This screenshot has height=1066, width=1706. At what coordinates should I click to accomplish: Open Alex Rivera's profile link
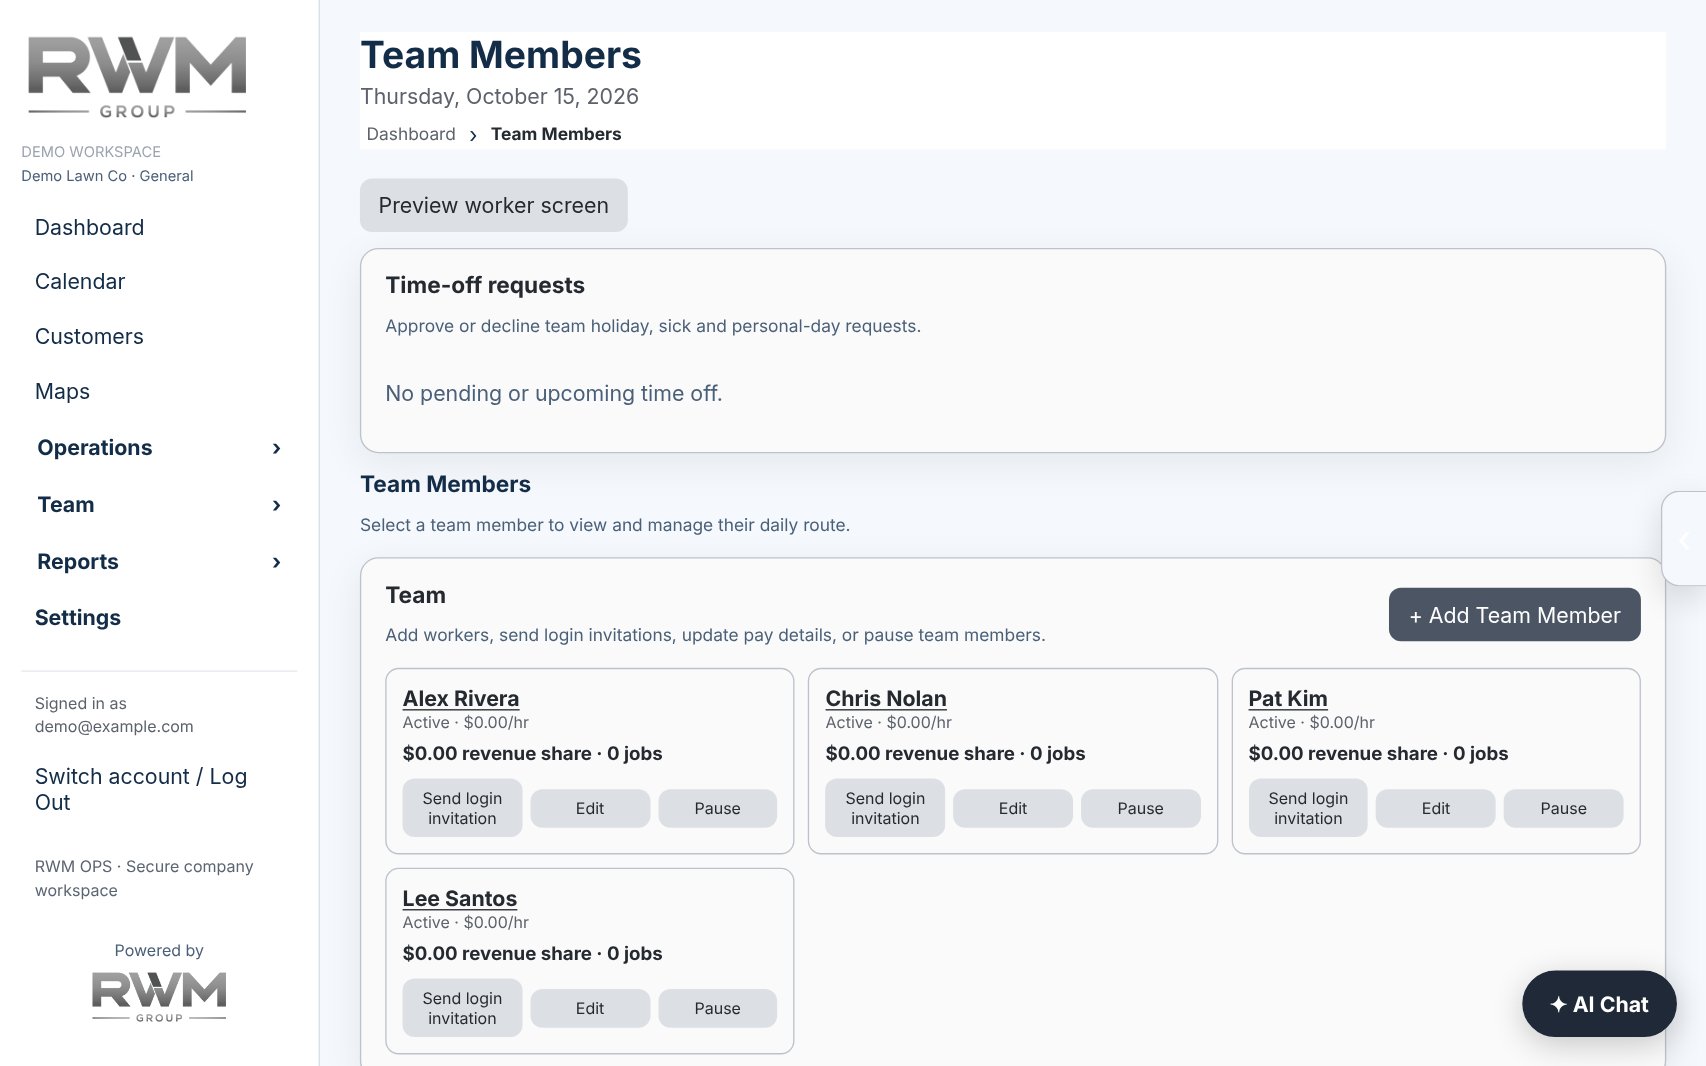(461, 698)
